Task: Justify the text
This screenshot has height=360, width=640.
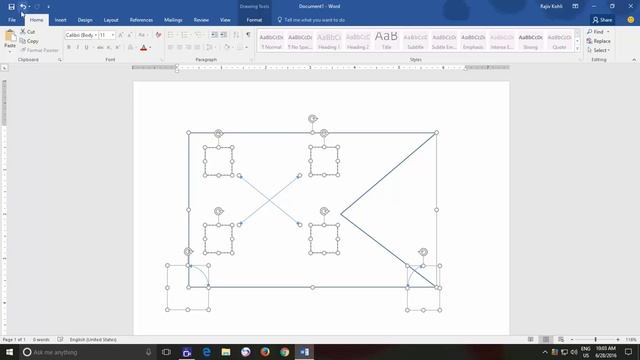Action: (198, 47)
